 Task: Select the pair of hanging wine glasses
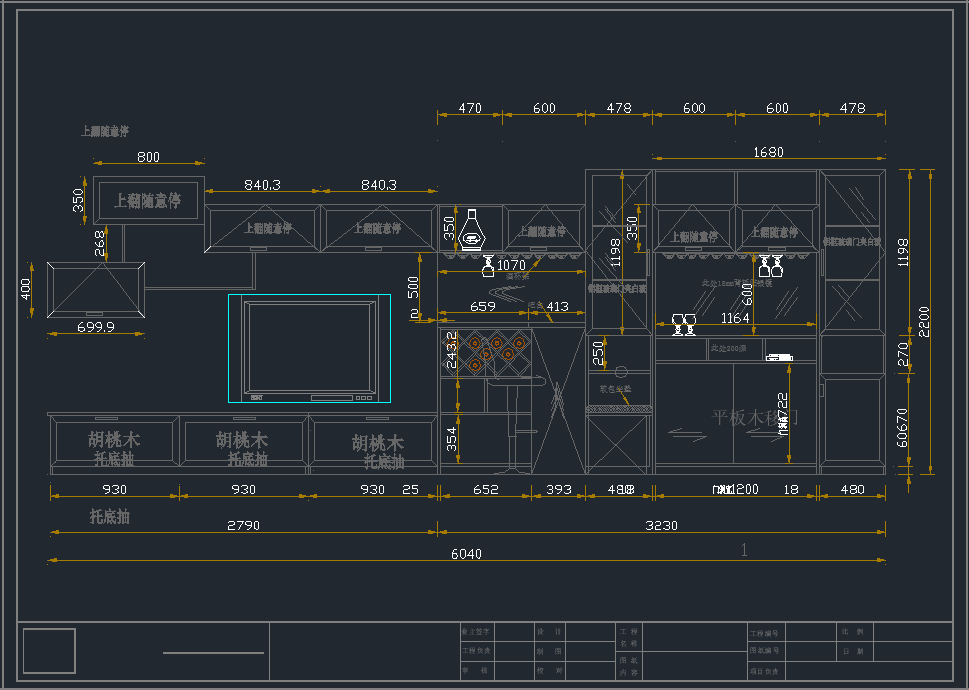click(770, 266)
